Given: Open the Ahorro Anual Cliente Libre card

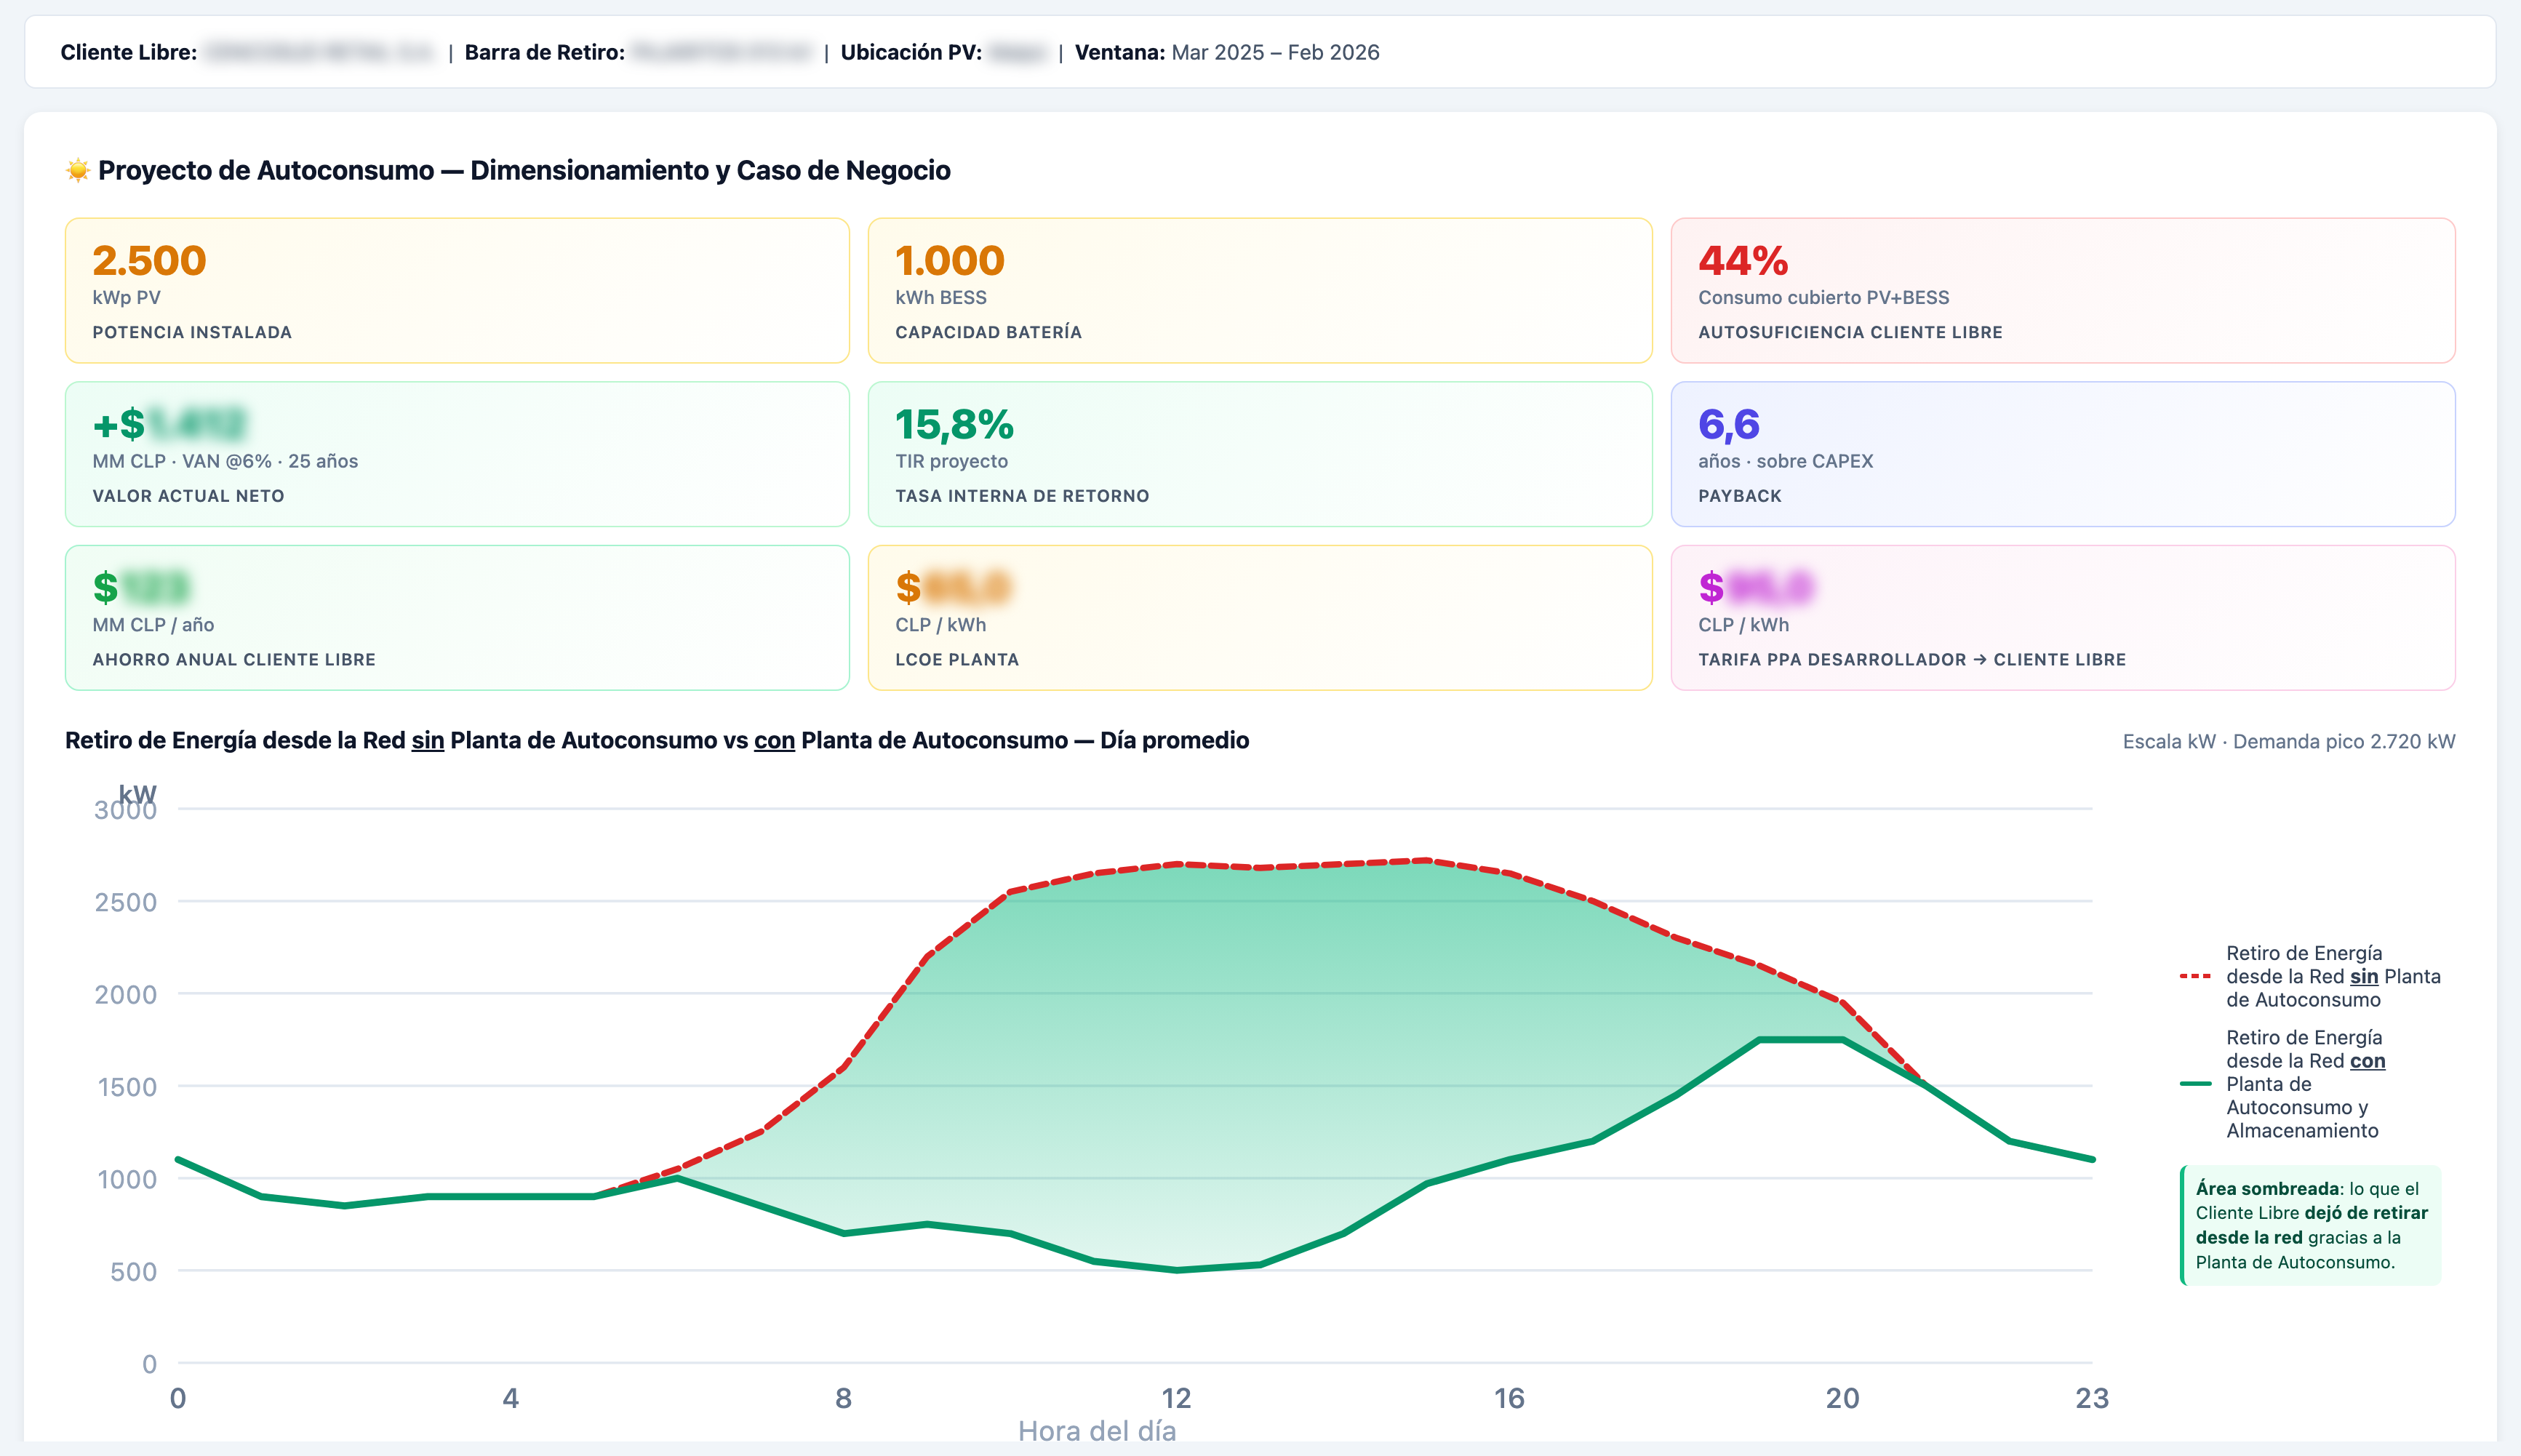Looking at the screenshot, I should point(457,617).
